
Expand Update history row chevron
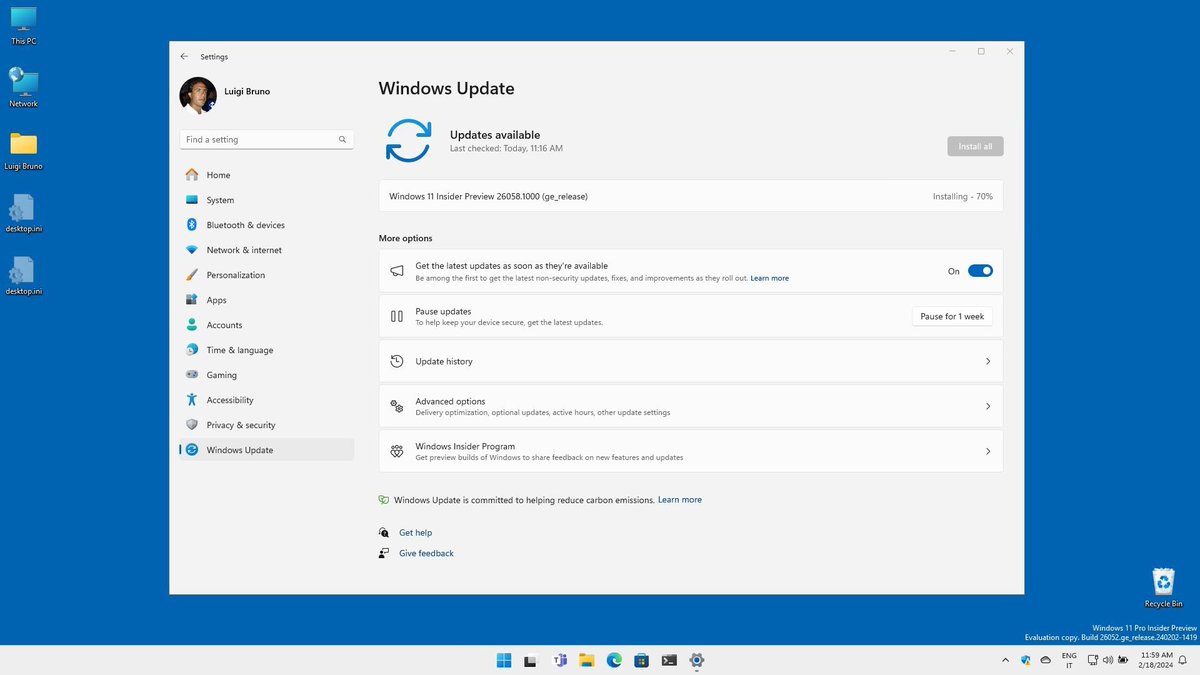988,361
